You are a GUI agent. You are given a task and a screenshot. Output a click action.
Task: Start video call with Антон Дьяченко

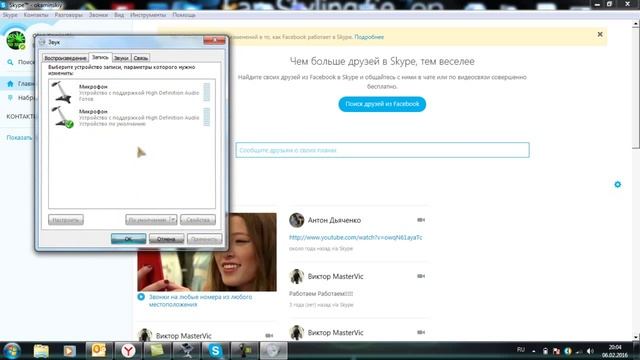[x=421, y=220]
